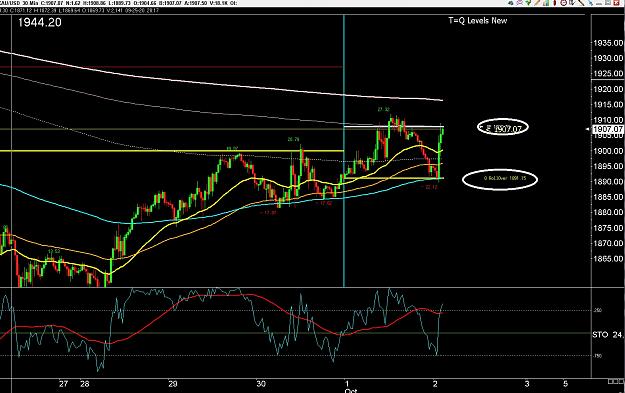
Task: Click the 1865.00 price axis label
Action: [x=608, y=259]
